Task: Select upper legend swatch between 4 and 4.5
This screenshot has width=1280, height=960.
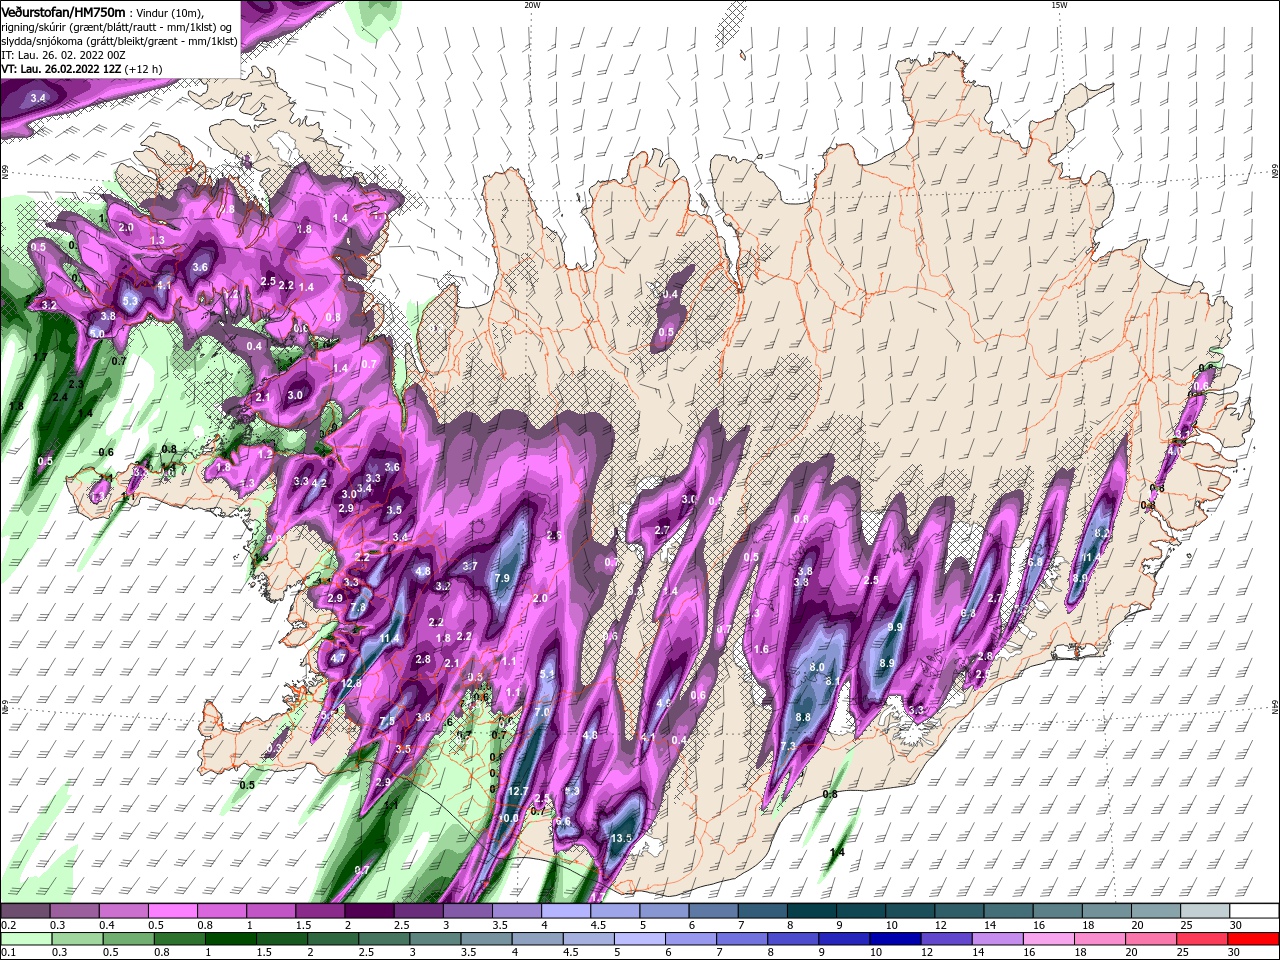Action: coord(566,911)
